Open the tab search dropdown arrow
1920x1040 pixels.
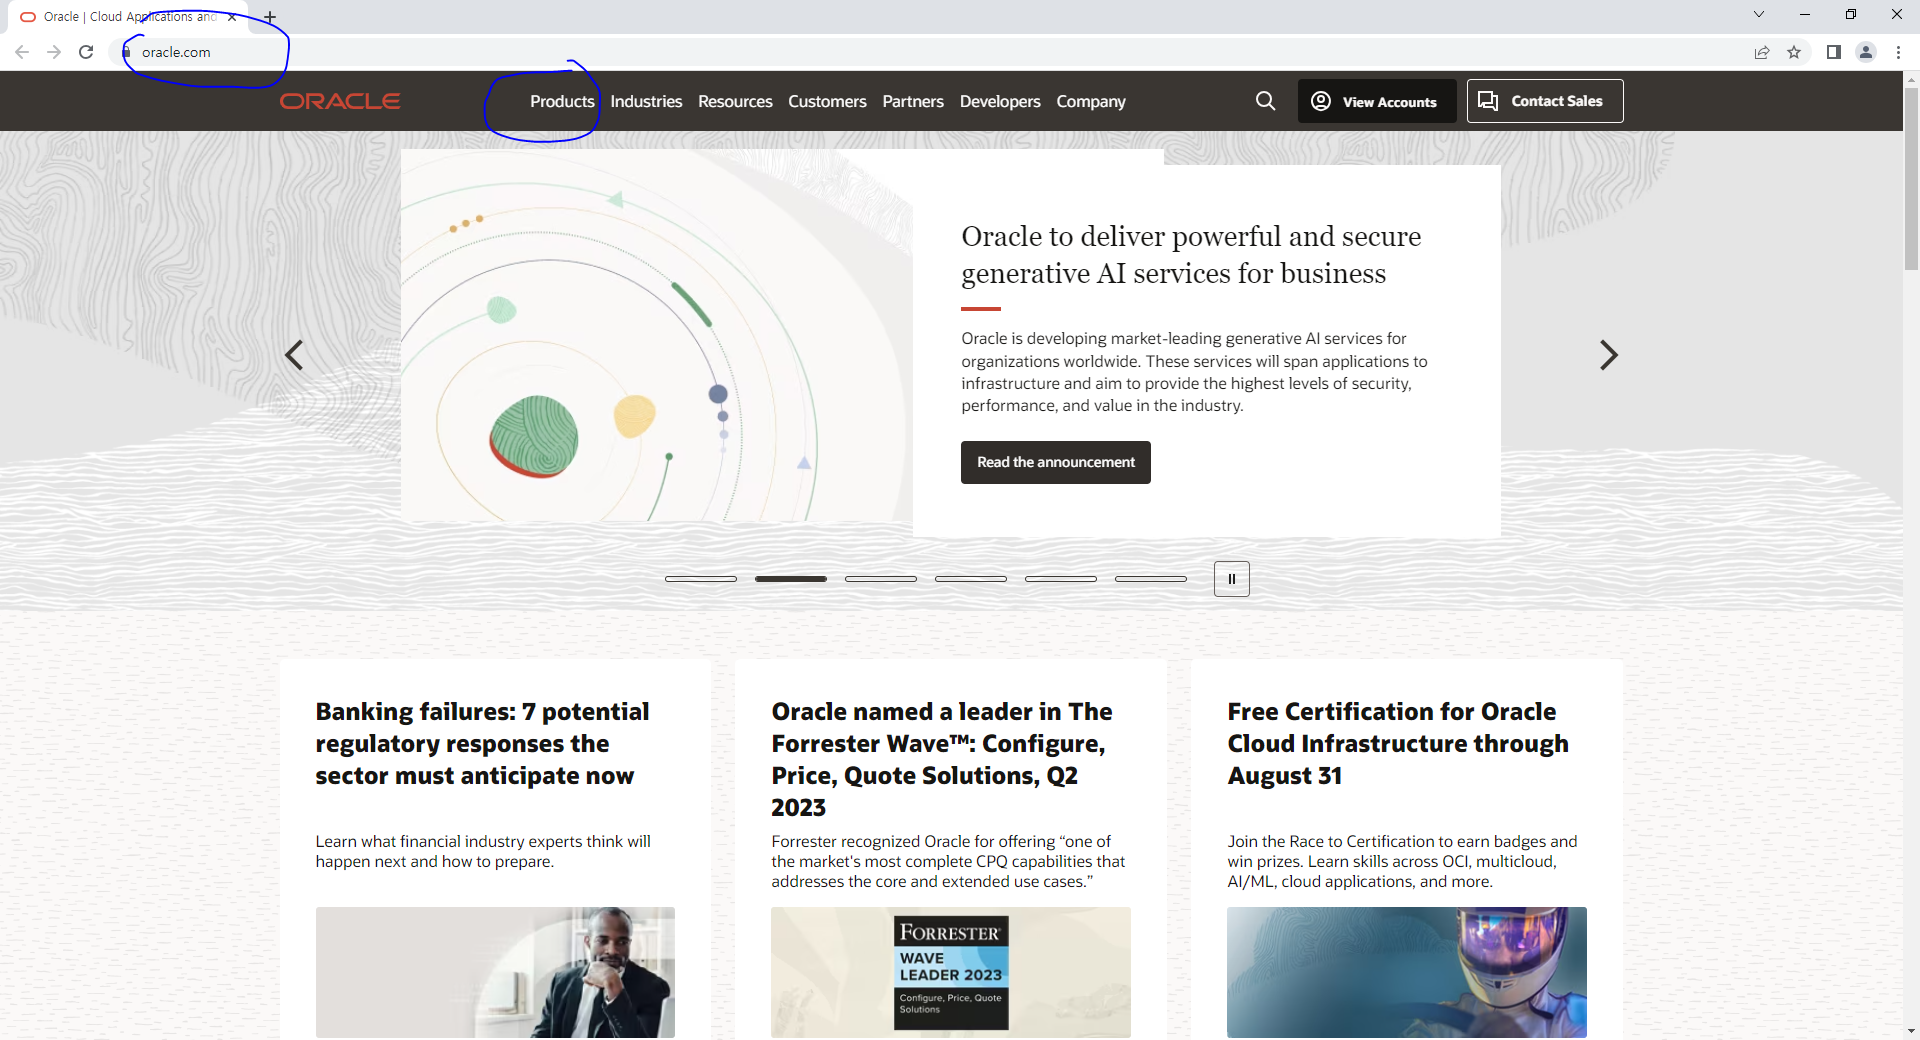[1759, 14]
